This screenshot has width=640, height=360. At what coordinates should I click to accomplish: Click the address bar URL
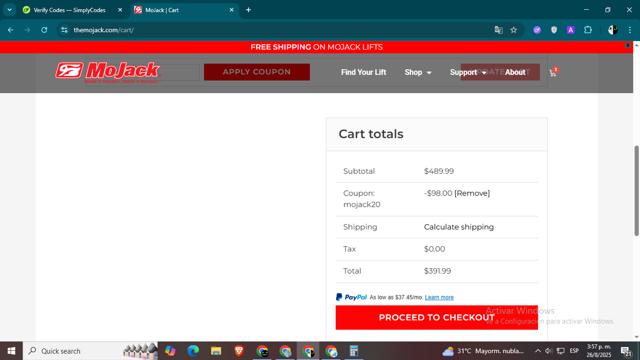pos(104,30)
